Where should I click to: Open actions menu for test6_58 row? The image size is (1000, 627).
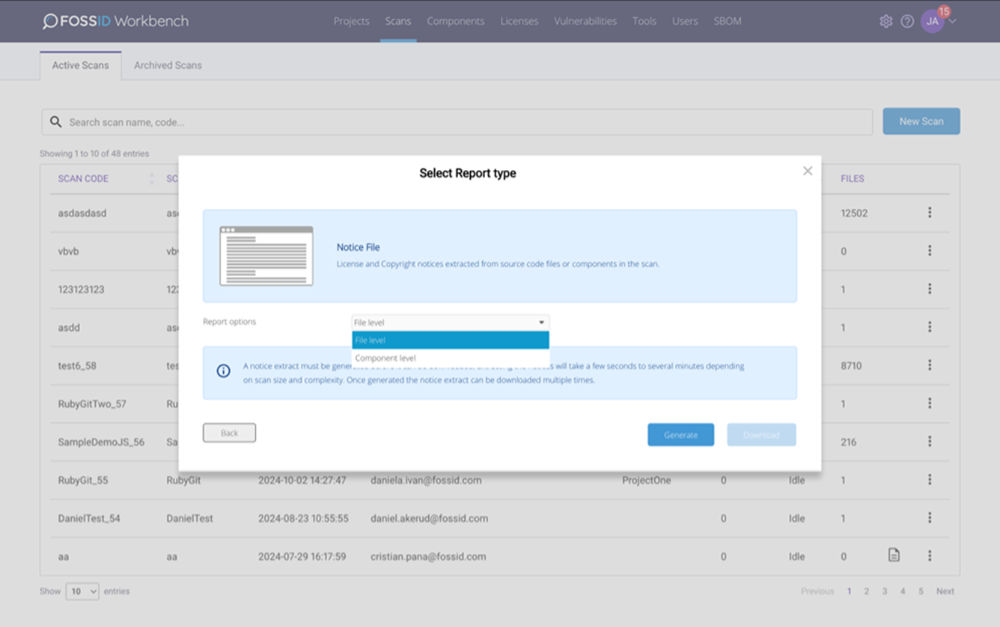click(x=929, y=365)
